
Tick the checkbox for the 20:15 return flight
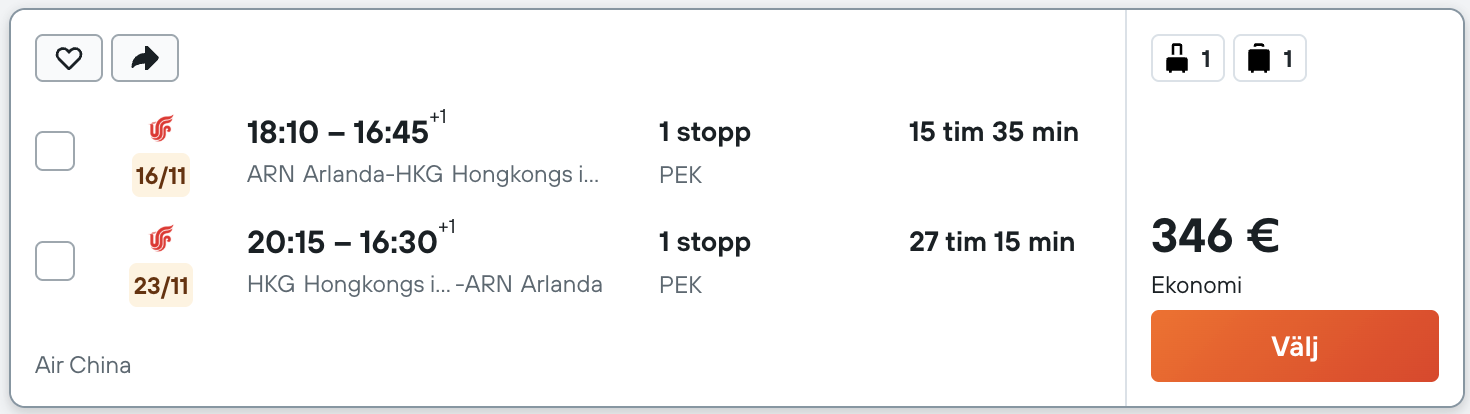click(x=55, y=261)
